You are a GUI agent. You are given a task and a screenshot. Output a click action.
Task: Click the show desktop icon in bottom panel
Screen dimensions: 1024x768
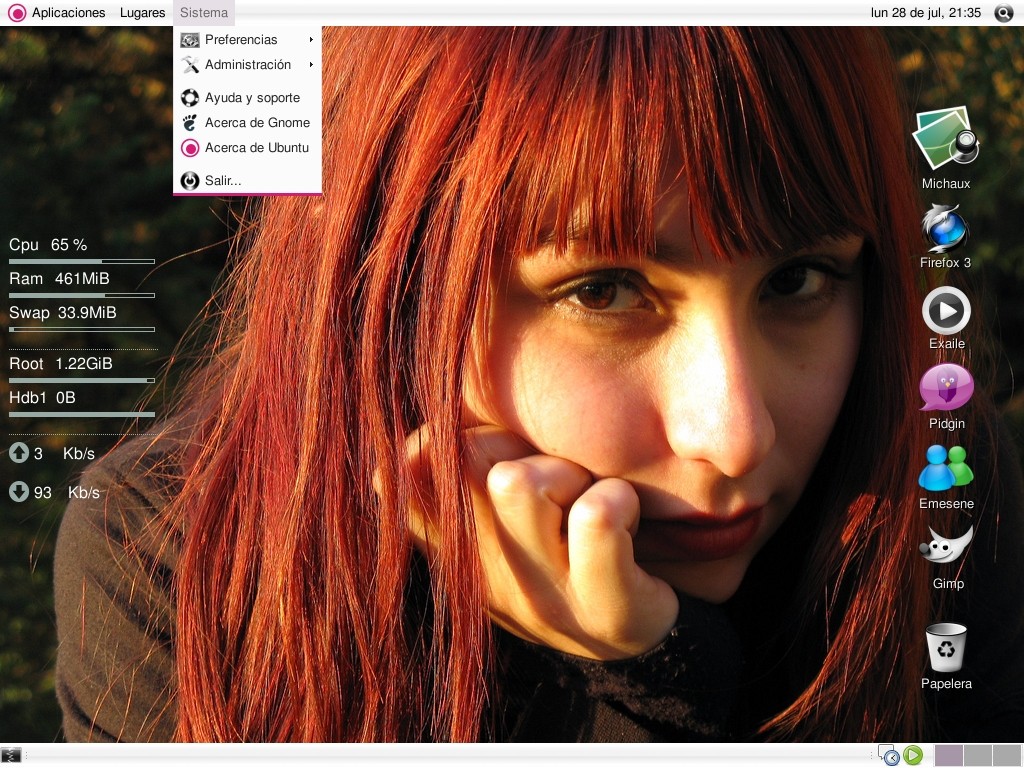coord(11,755)
